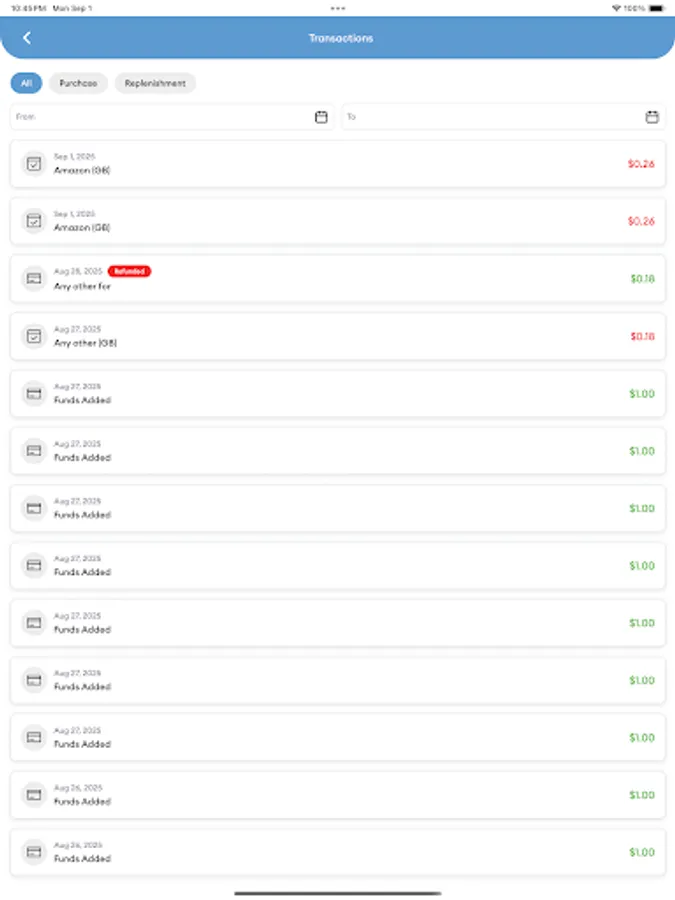
Task: Click the card icon on the Aug 28 refunded transaction
Action: point(33,278)
